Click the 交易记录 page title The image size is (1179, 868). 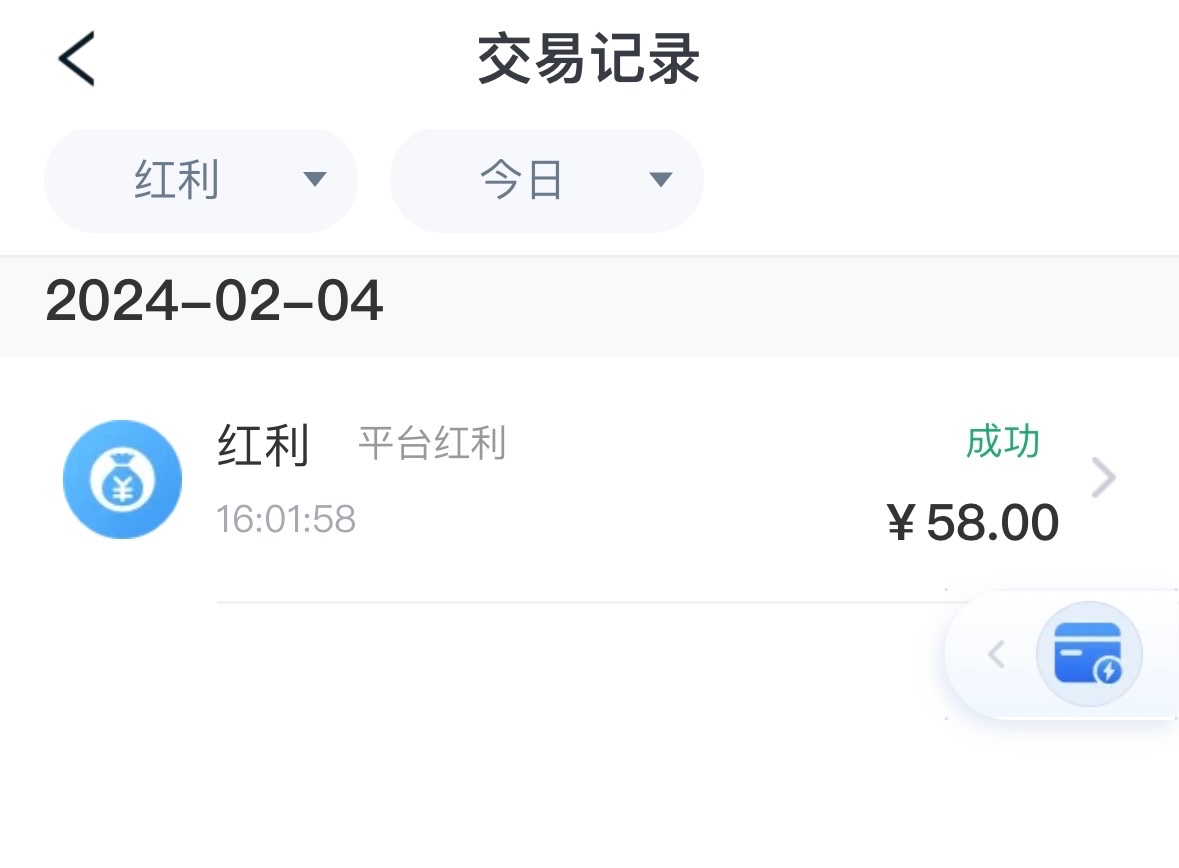pos(589,59)
